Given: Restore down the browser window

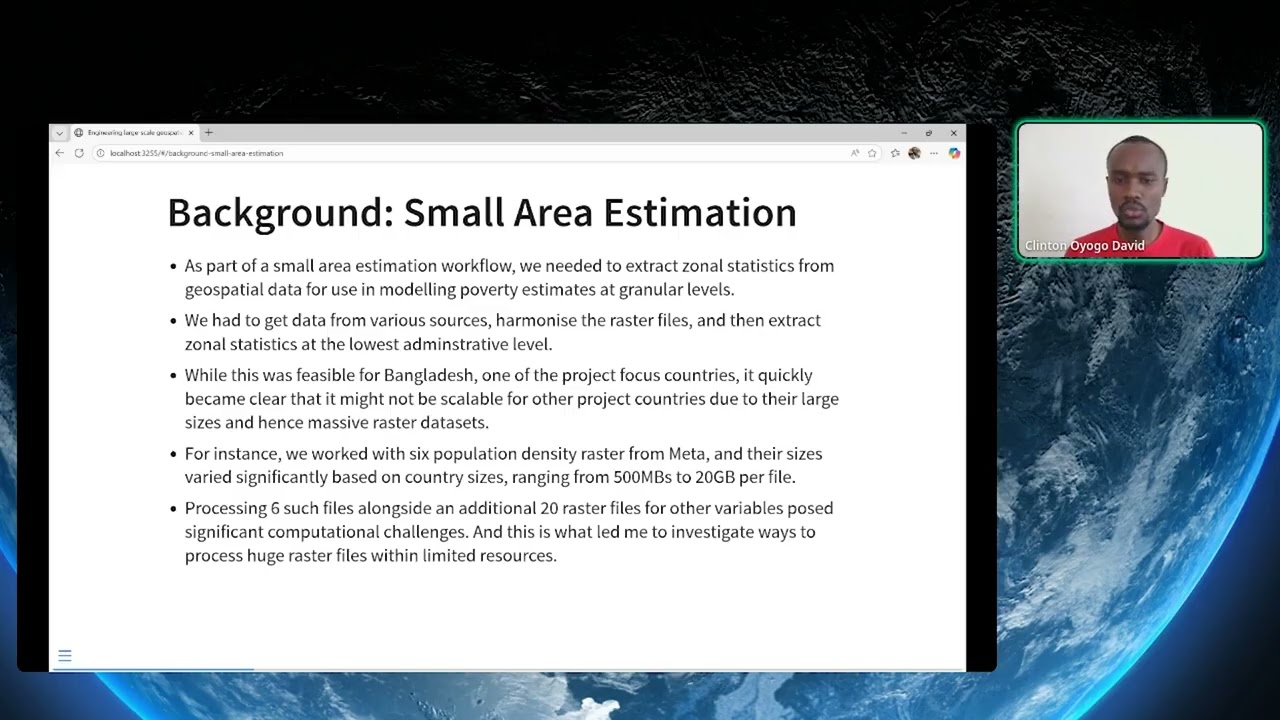Looking at the screenshot, I should point(929,133).
